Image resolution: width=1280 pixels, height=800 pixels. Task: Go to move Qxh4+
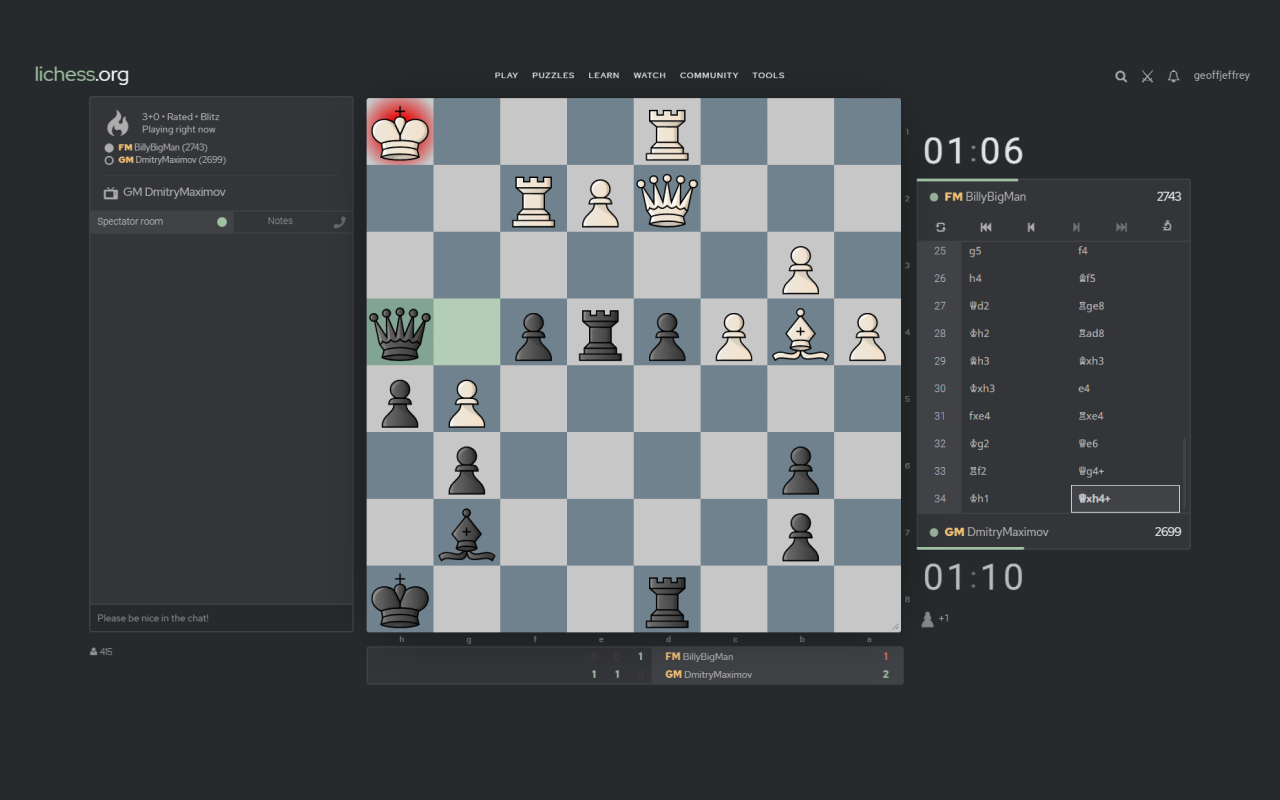point(1125,499)
